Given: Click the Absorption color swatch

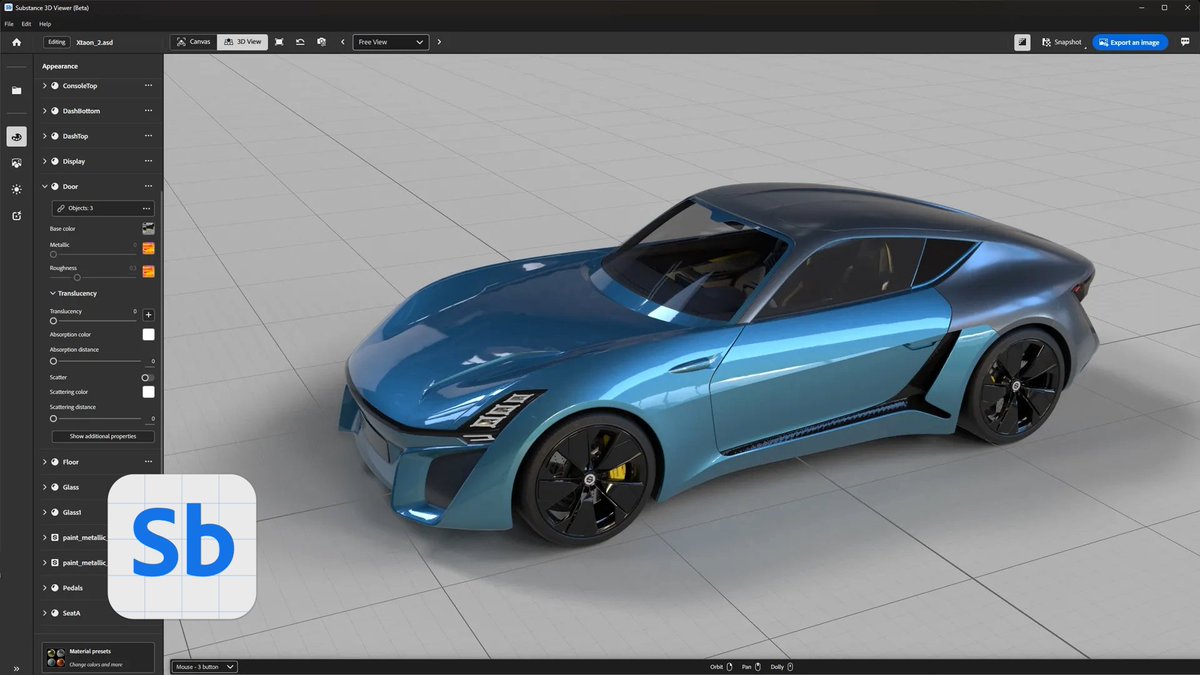Looking at the screenshot, I should 148,334.
